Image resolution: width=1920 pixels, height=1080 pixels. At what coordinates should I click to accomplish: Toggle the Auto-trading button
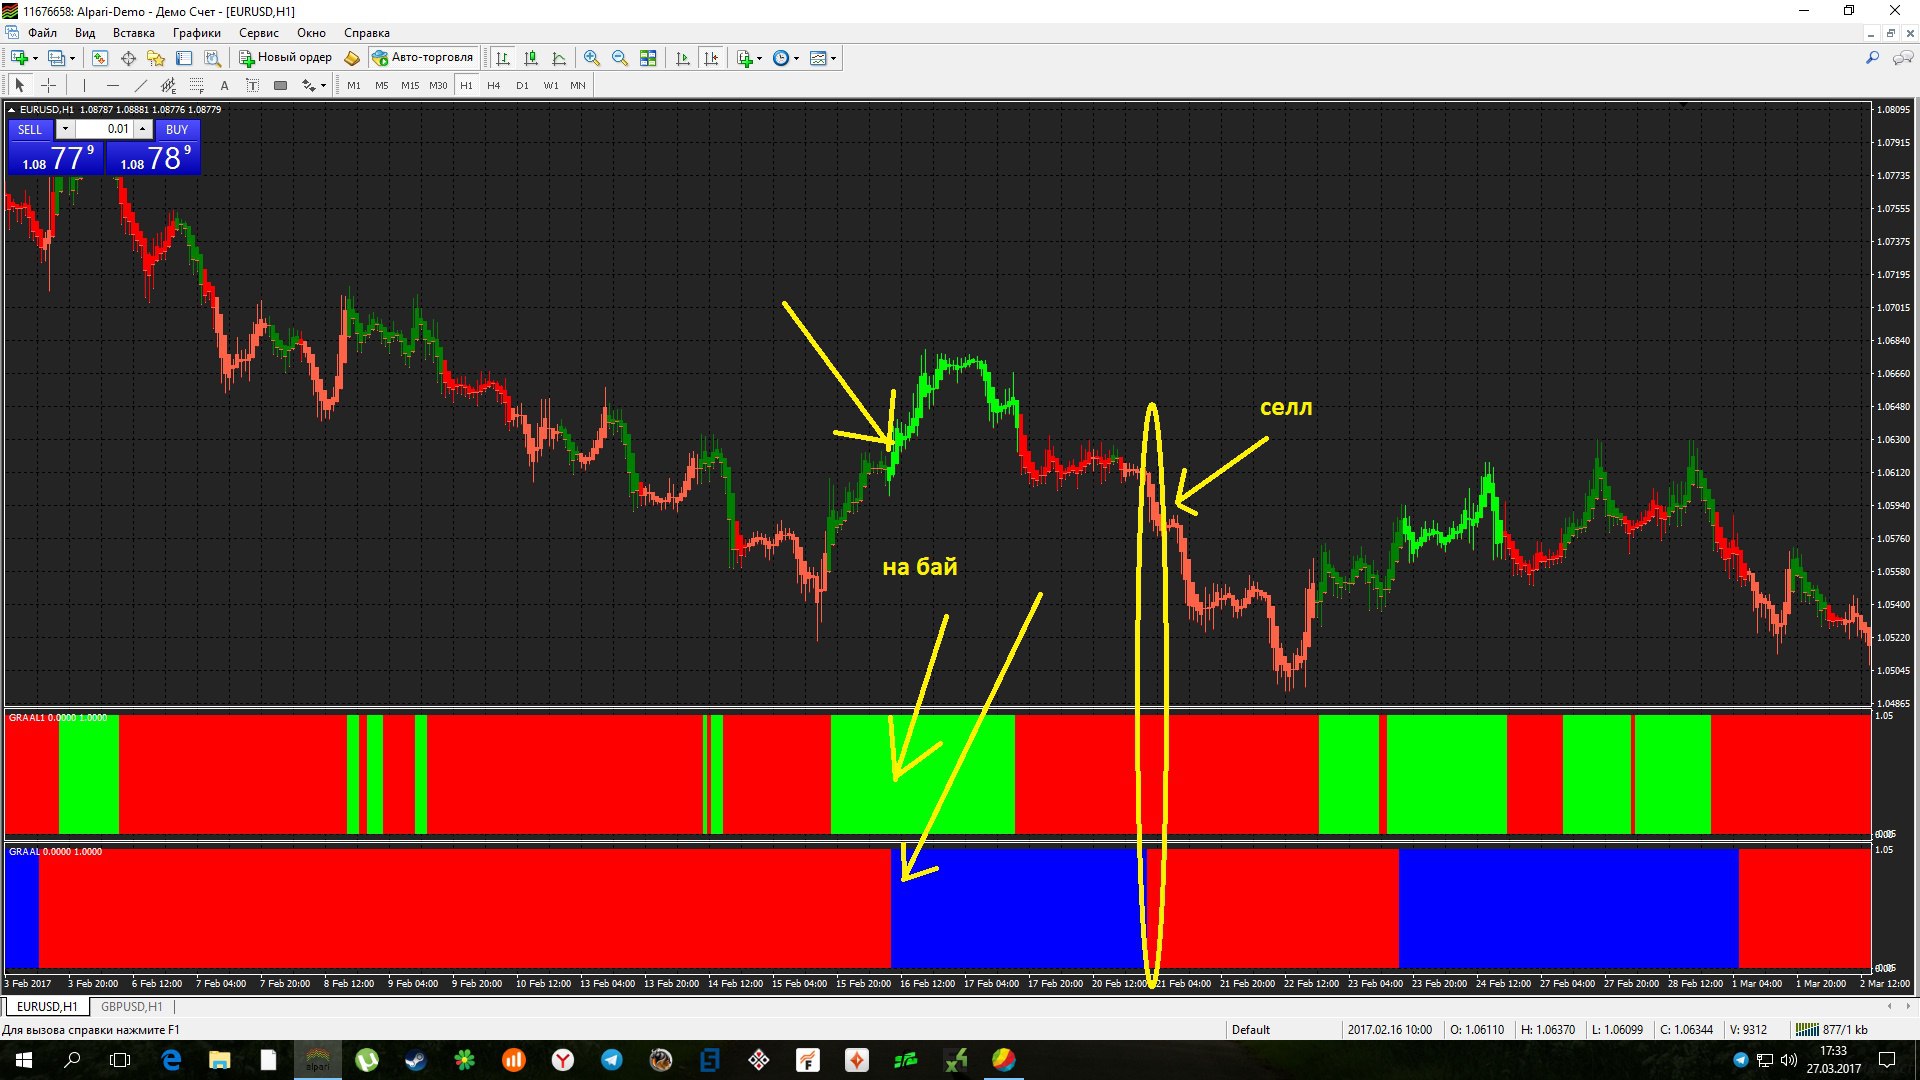[423, 58]
